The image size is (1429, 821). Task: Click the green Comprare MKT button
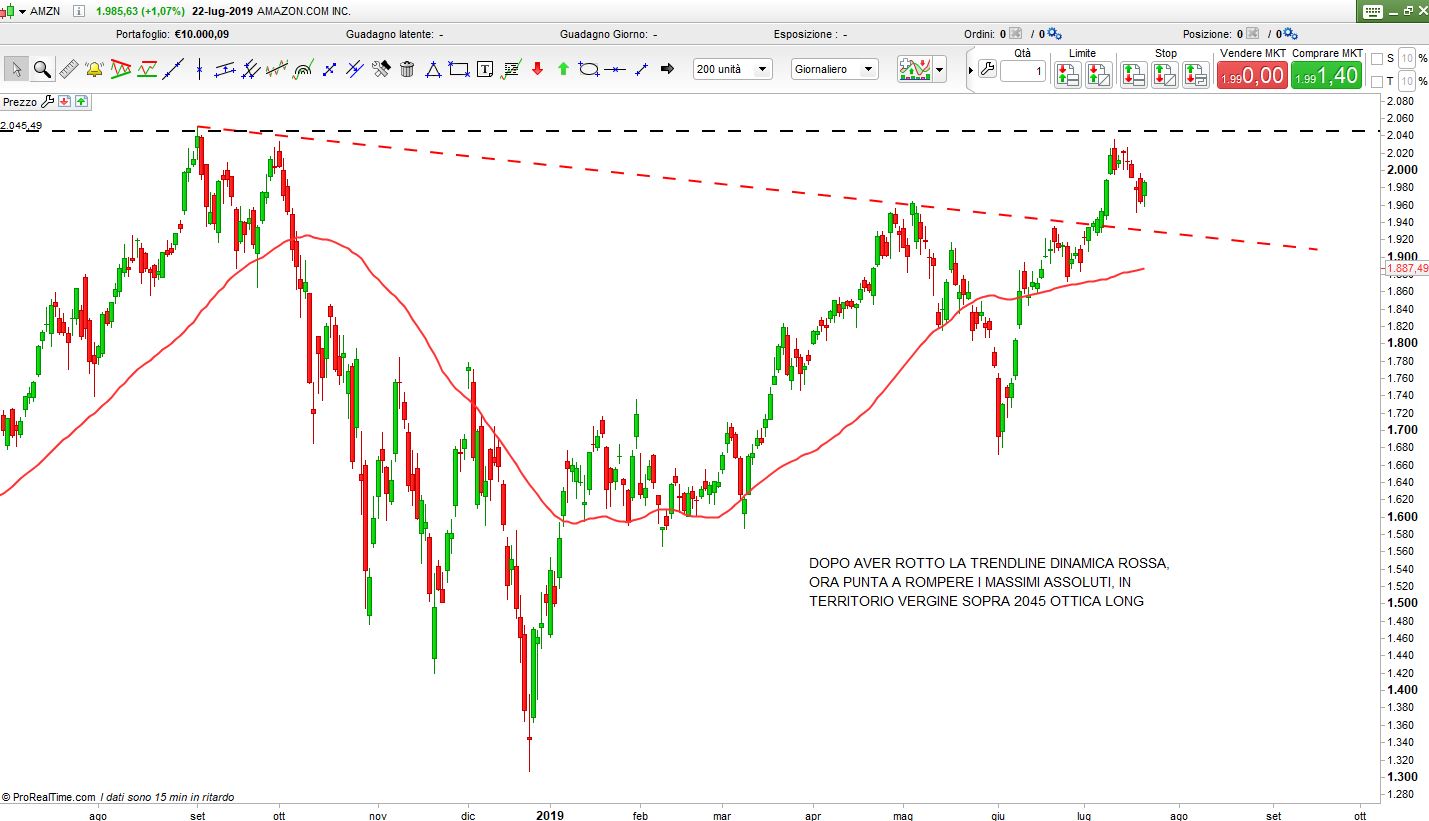tap(1326, 75)
